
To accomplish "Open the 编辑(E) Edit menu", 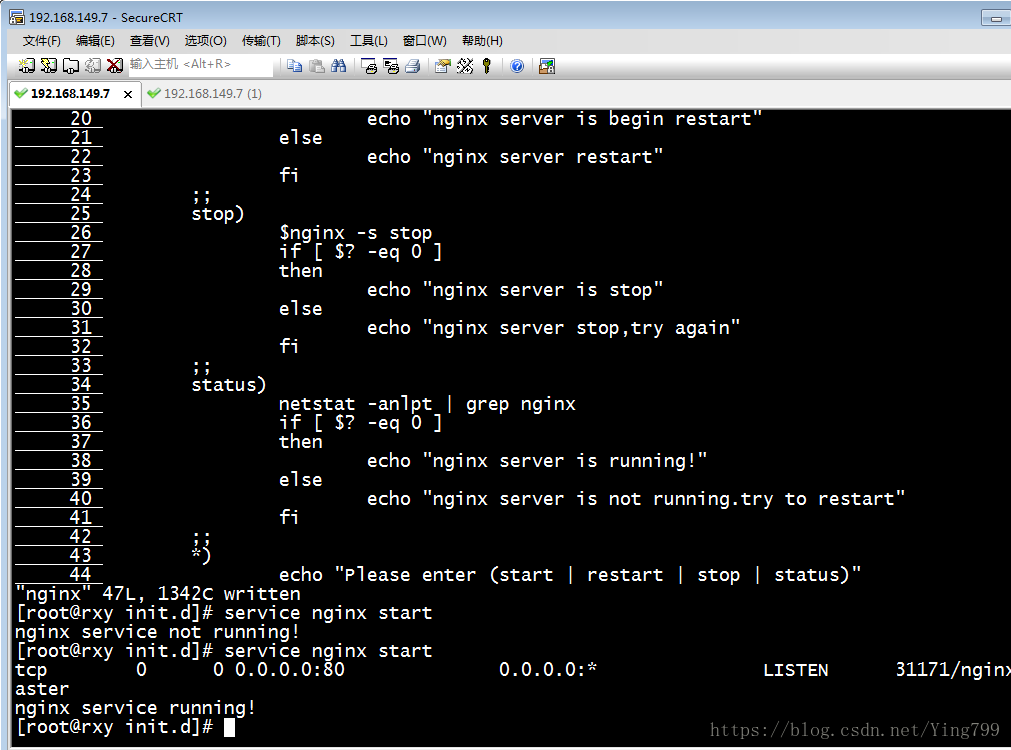I will click(95, 41).
